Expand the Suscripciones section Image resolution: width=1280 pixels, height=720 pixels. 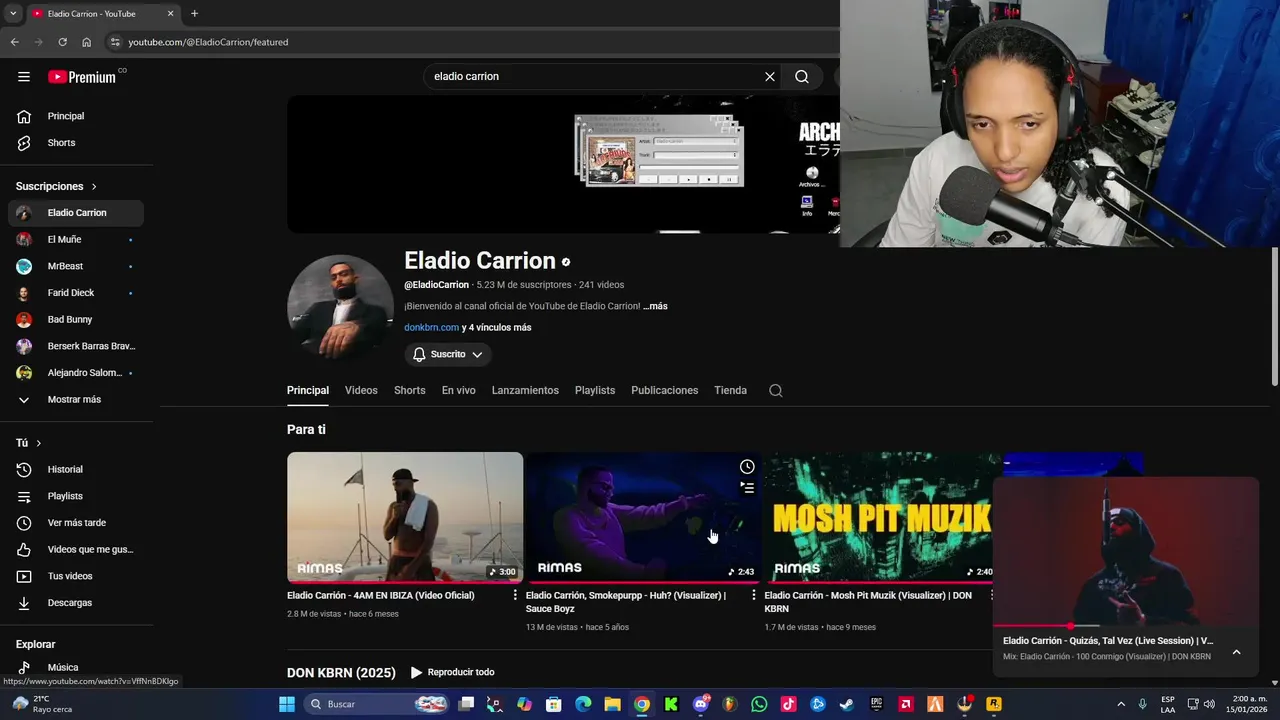57,186
